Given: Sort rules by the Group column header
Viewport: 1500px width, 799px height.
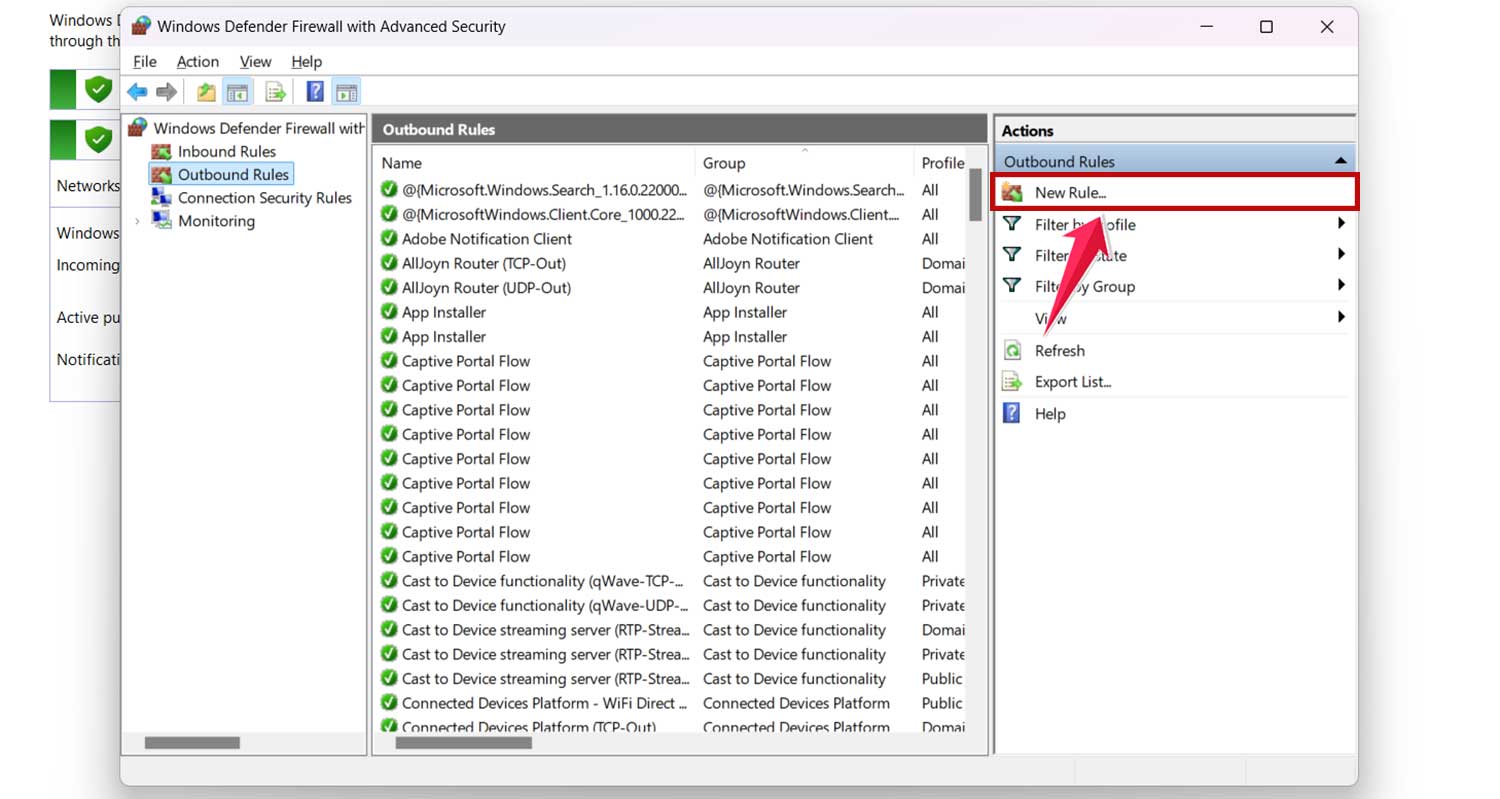Looking at the screenshot, I should coord(724,163).
